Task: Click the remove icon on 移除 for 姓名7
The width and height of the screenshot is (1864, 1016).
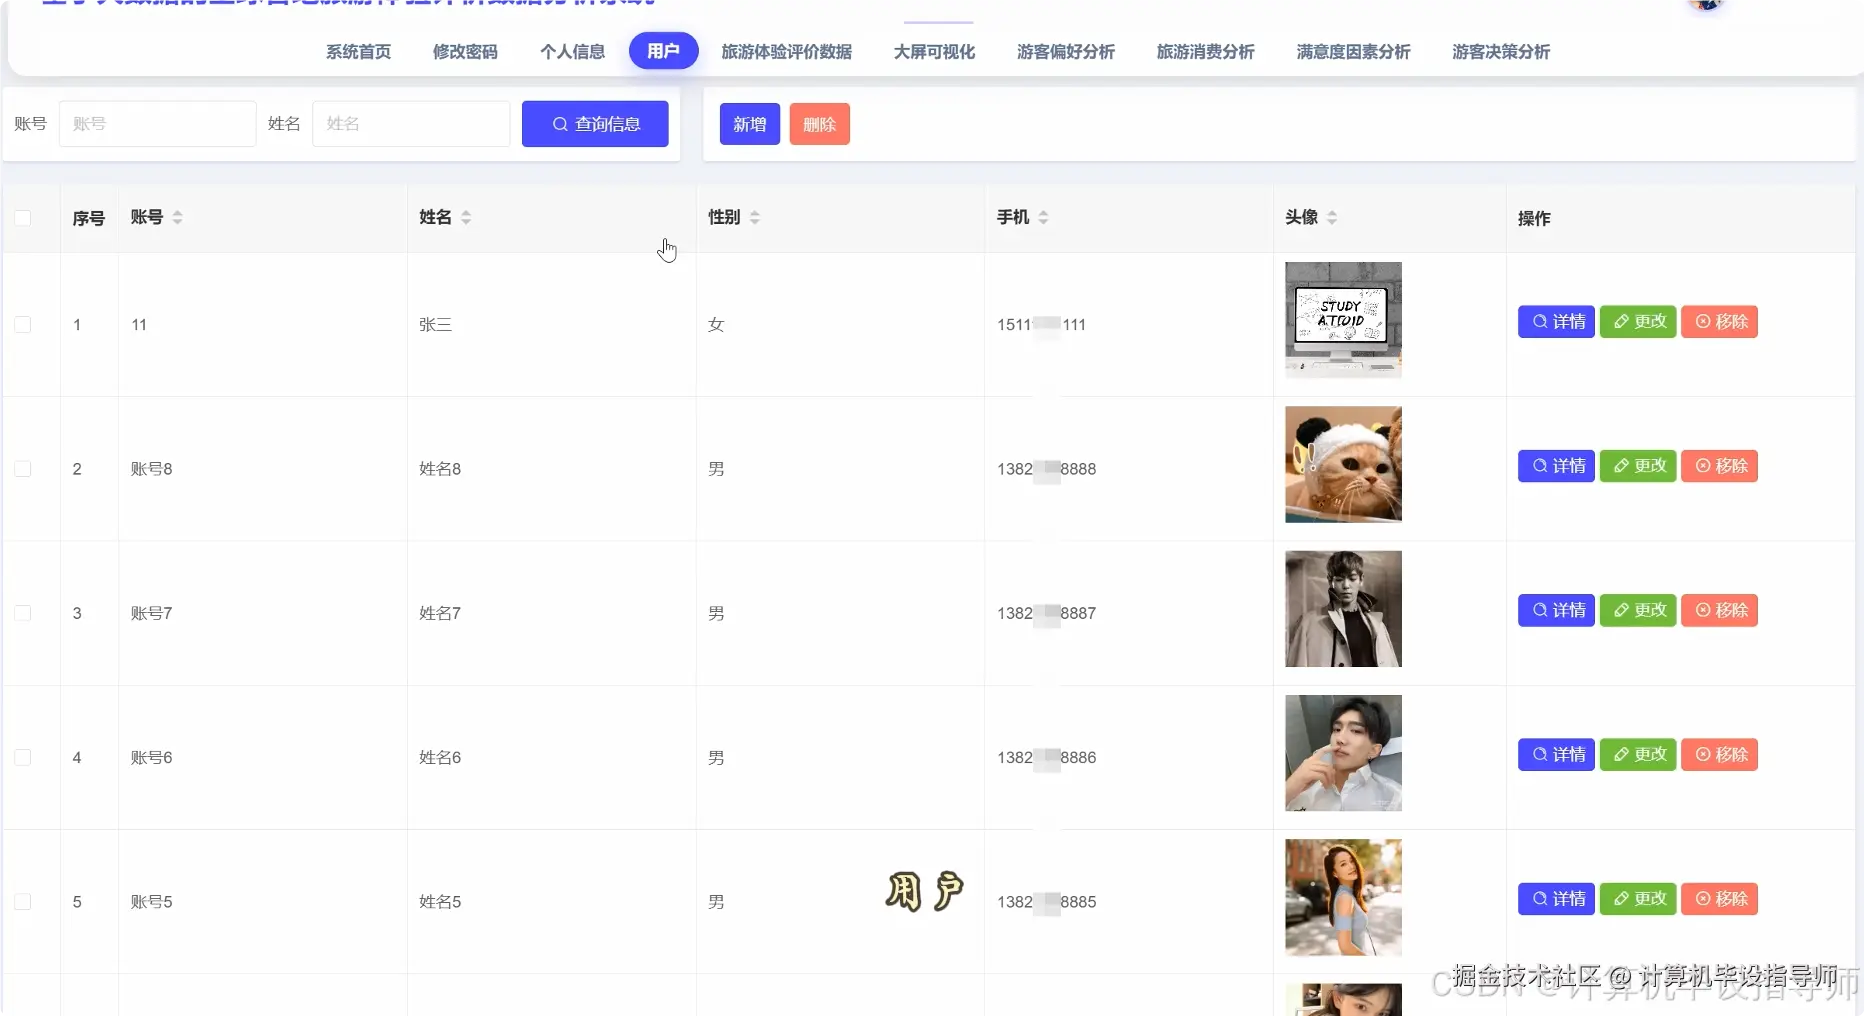Action: tap(1702, 610)
